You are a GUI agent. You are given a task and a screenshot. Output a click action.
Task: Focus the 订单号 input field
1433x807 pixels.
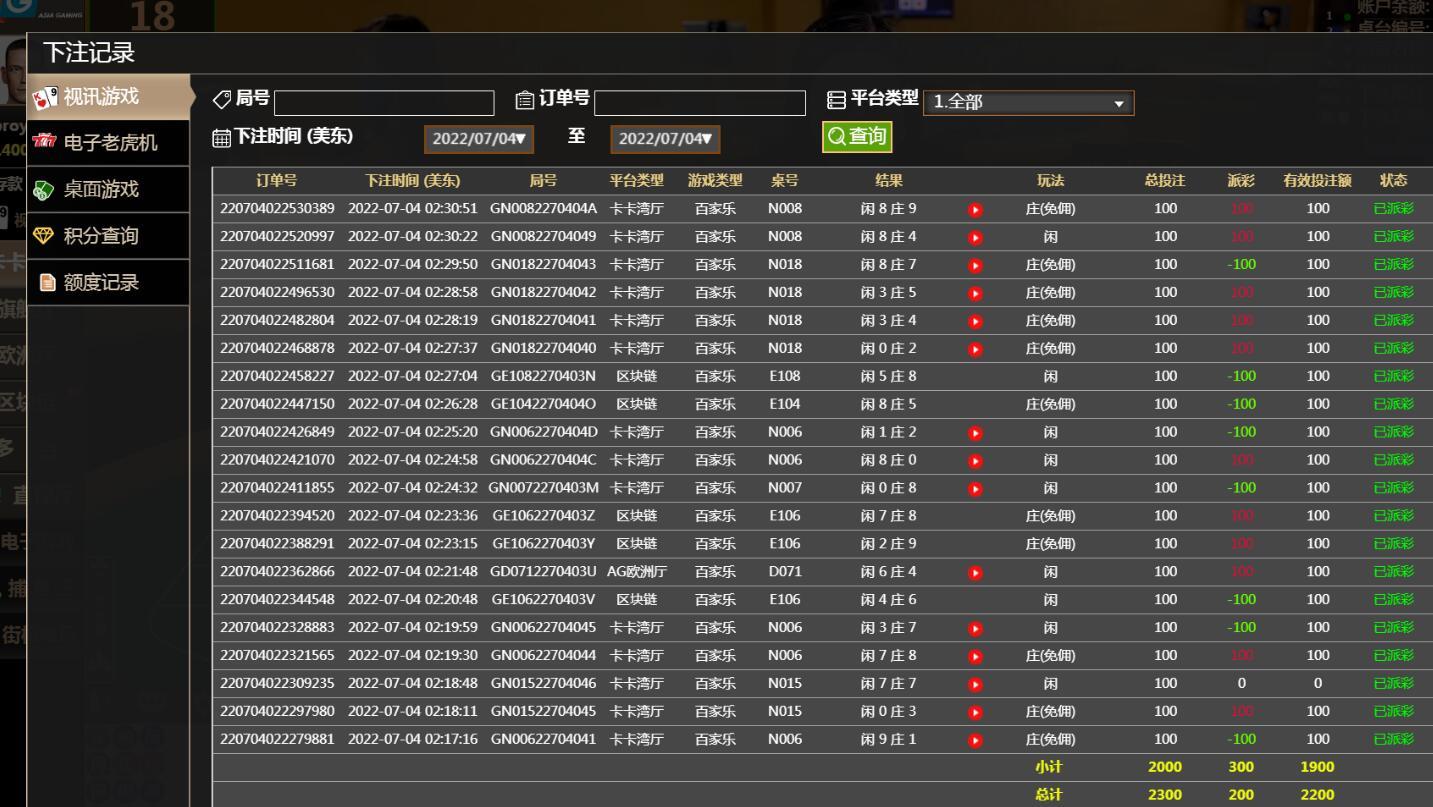(700, 103)
